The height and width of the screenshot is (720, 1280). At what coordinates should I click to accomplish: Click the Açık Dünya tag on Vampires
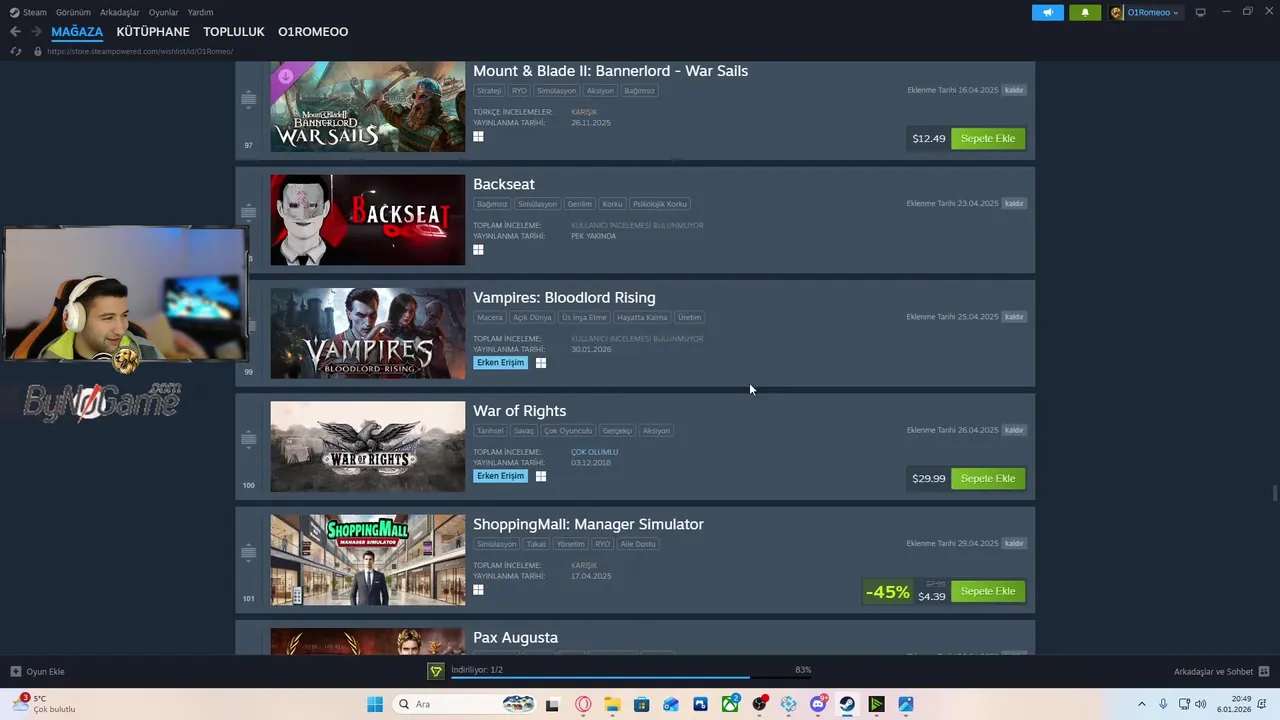coord(532,317)
